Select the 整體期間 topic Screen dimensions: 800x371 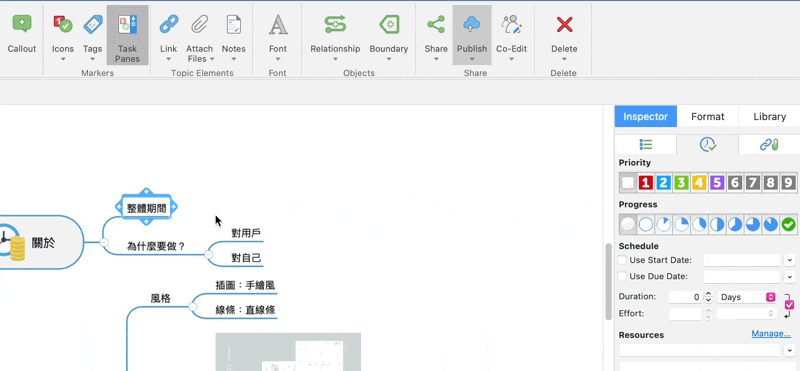[x=146, y=208]
